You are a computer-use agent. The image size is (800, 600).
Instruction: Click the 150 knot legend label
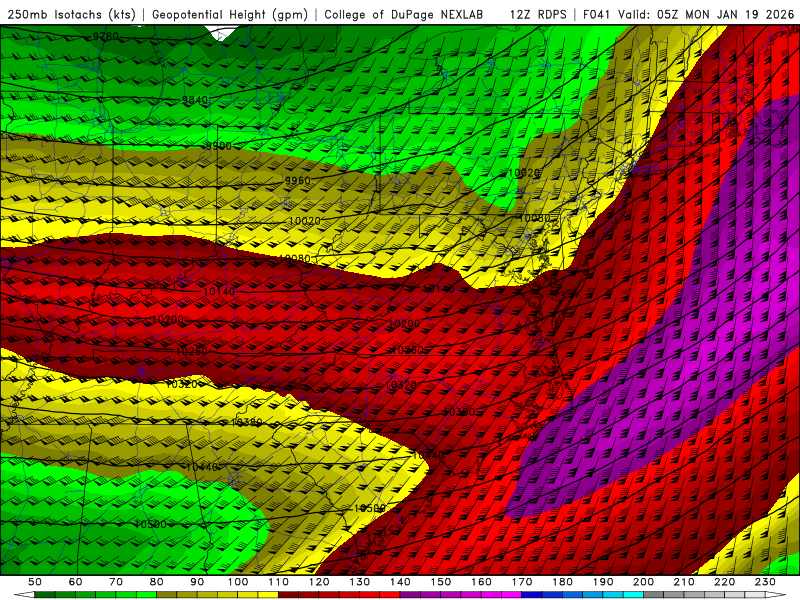pos(441,582)
